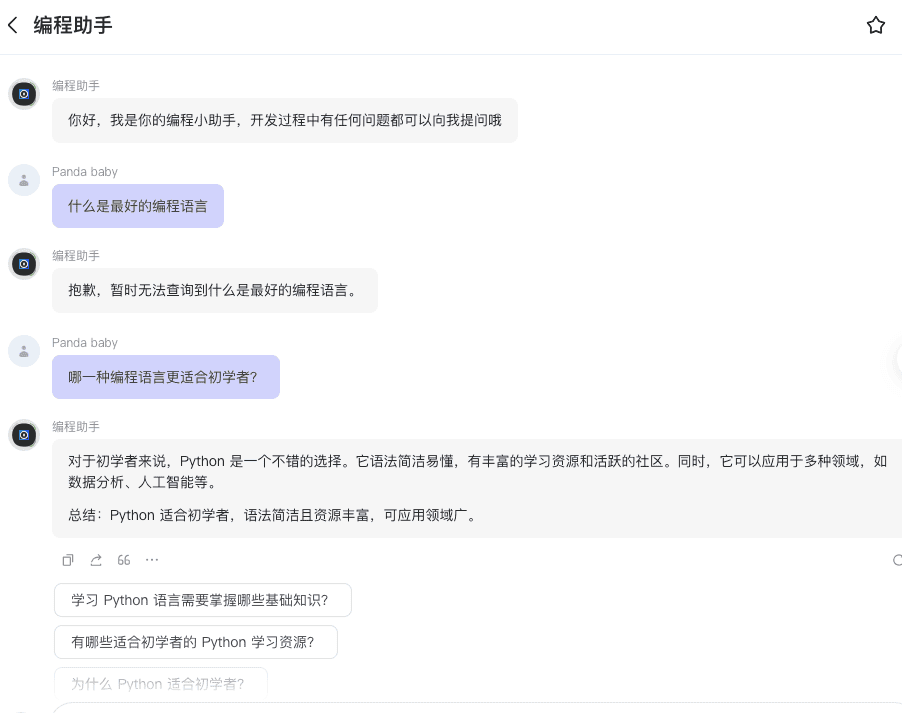Screen dimensions: 902x713
Task: Click the user message 什么是最好的编程语言
Action: pyautogui.click(x=138, y=206)
